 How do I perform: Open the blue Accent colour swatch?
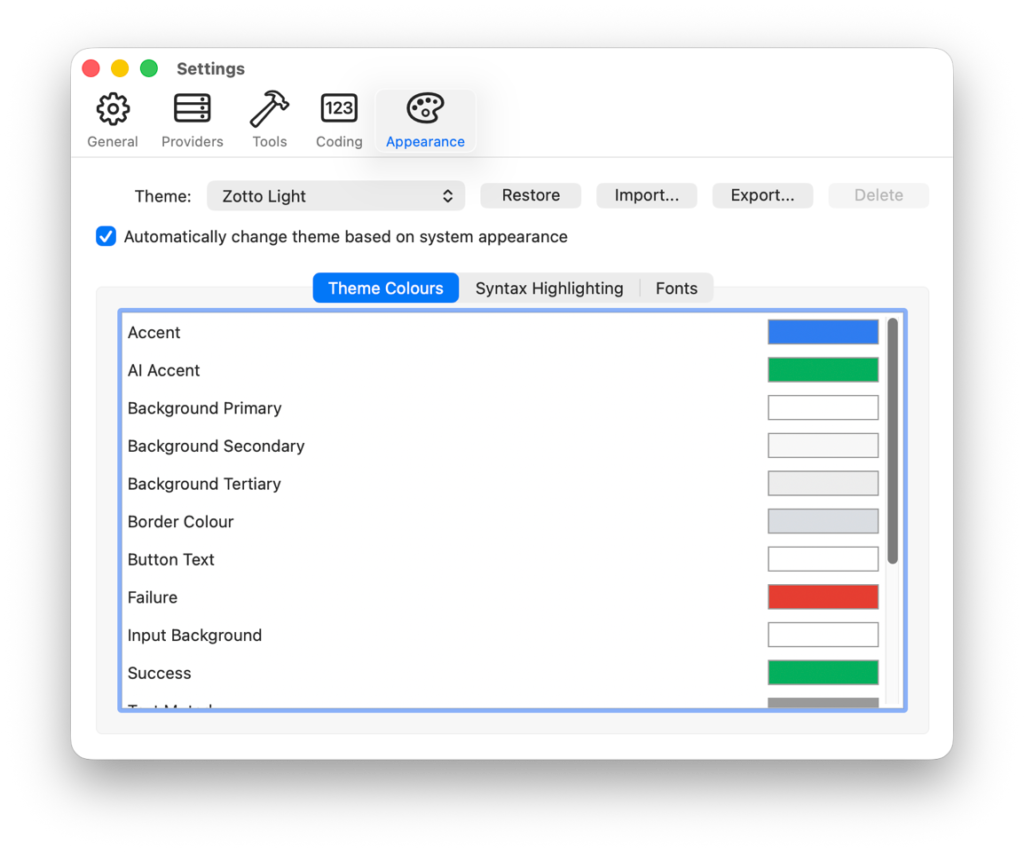point(823,332)
